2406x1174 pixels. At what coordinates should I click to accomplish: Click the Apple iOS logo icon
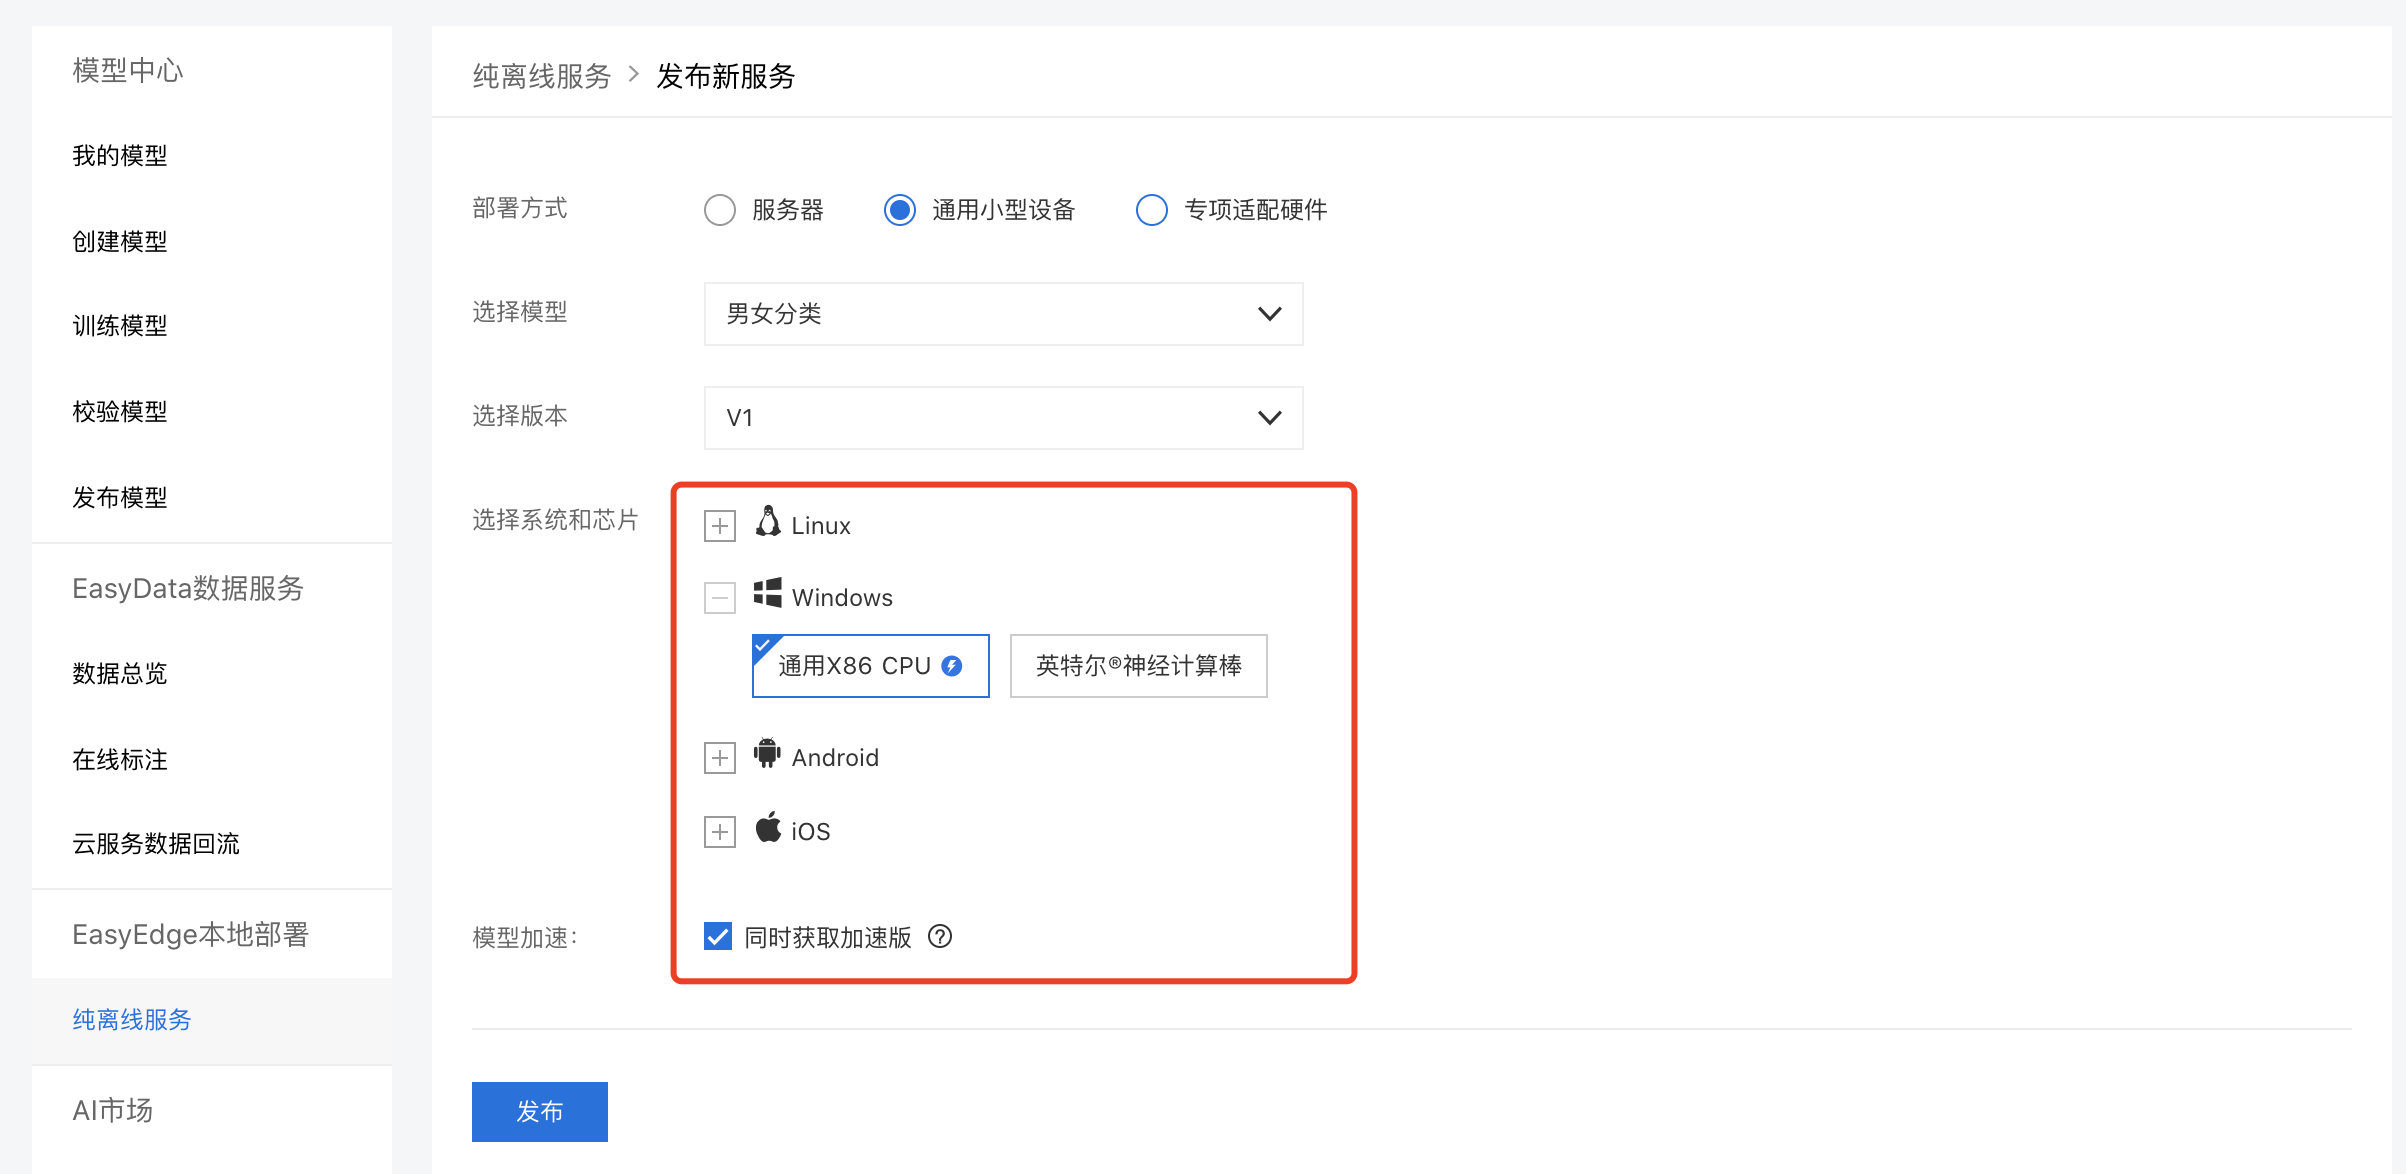click(768, 827)
